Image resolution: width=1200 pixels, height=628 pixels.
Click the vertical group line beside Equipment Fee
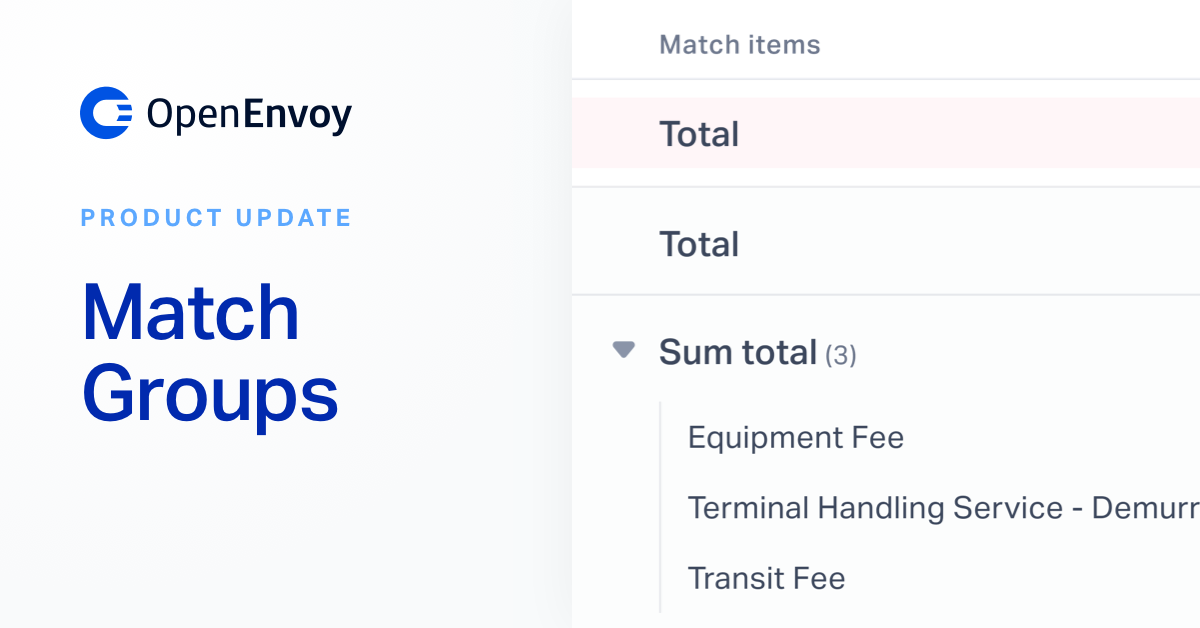pyautogui.click(x=660, y=507)
